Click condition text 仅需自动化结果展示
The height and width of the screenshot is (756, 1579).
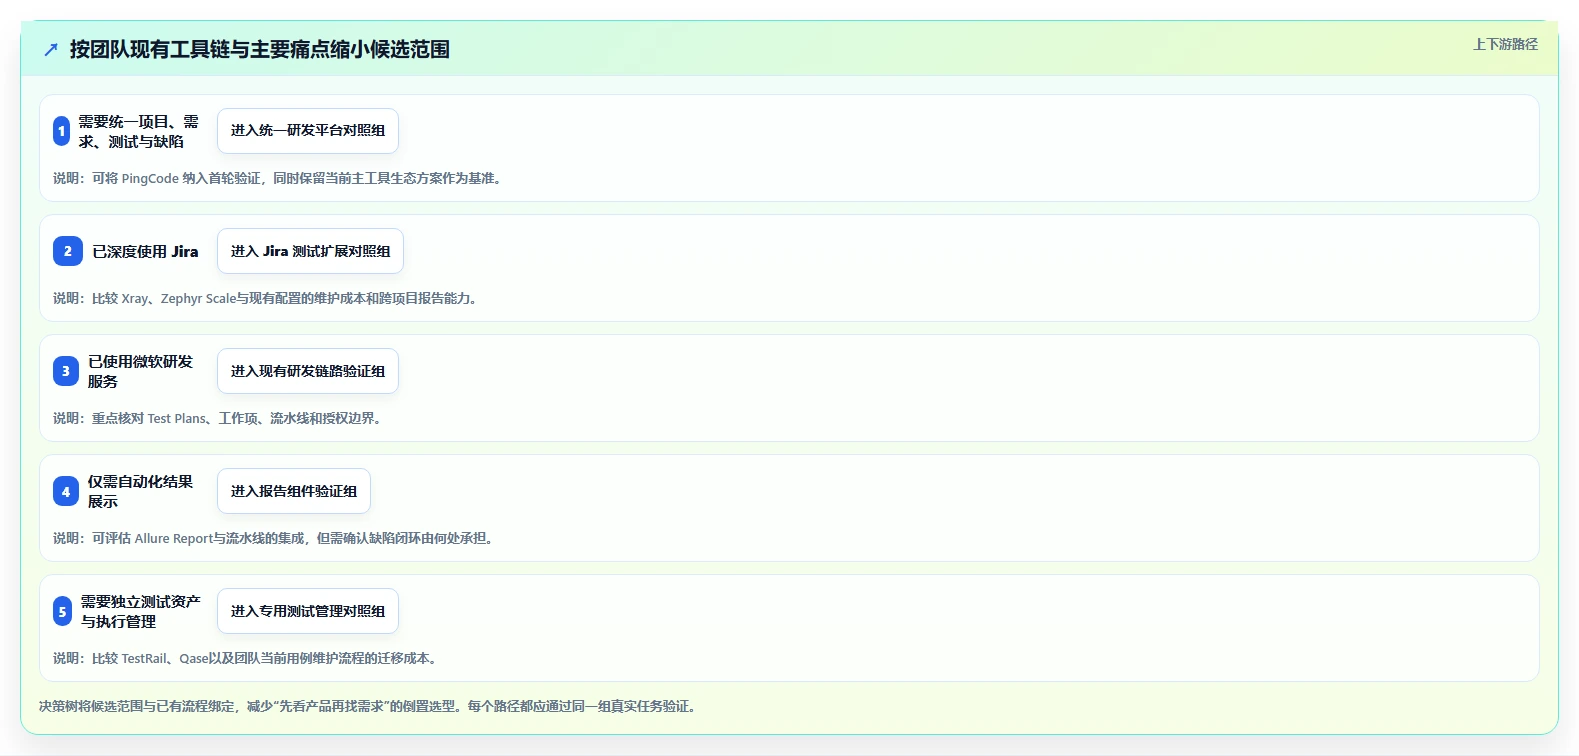140,491
